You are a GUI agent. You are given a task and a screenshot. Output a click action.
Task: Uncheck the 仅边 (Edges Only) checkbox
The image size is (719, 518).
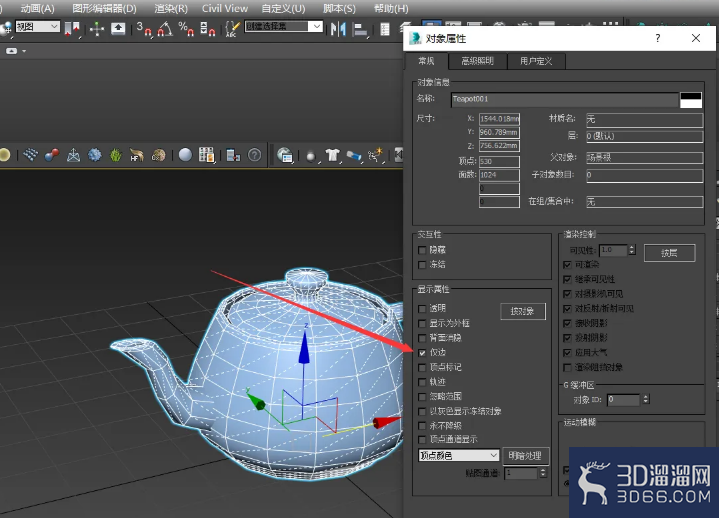click(422, 353)
